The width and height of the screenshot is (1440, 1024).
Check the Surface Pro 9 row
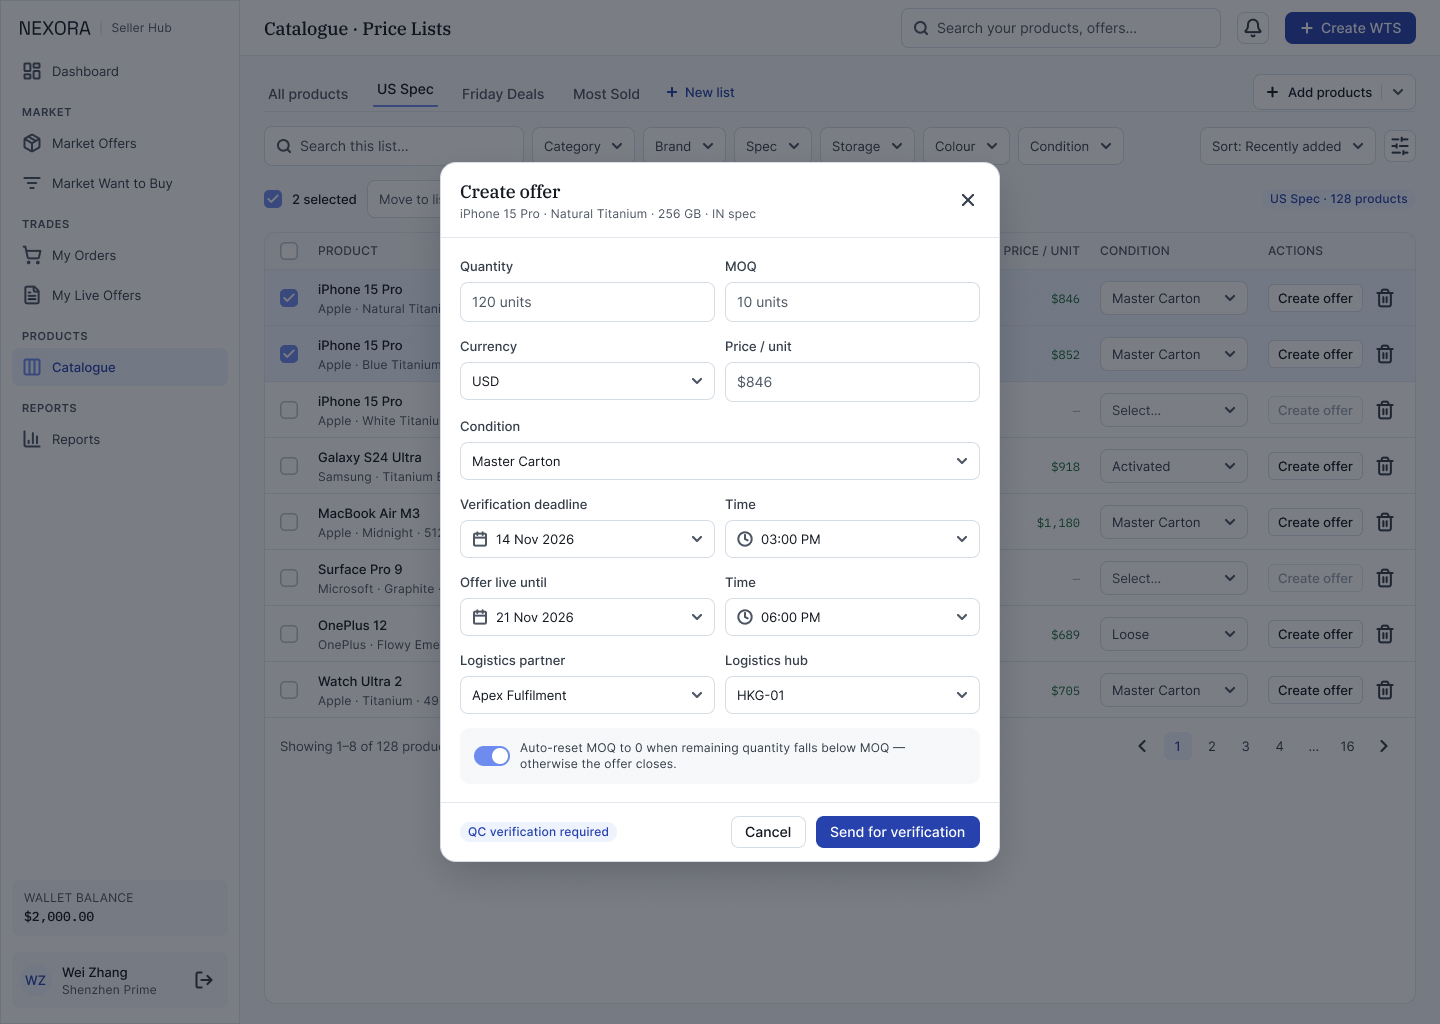pos(289,578)
